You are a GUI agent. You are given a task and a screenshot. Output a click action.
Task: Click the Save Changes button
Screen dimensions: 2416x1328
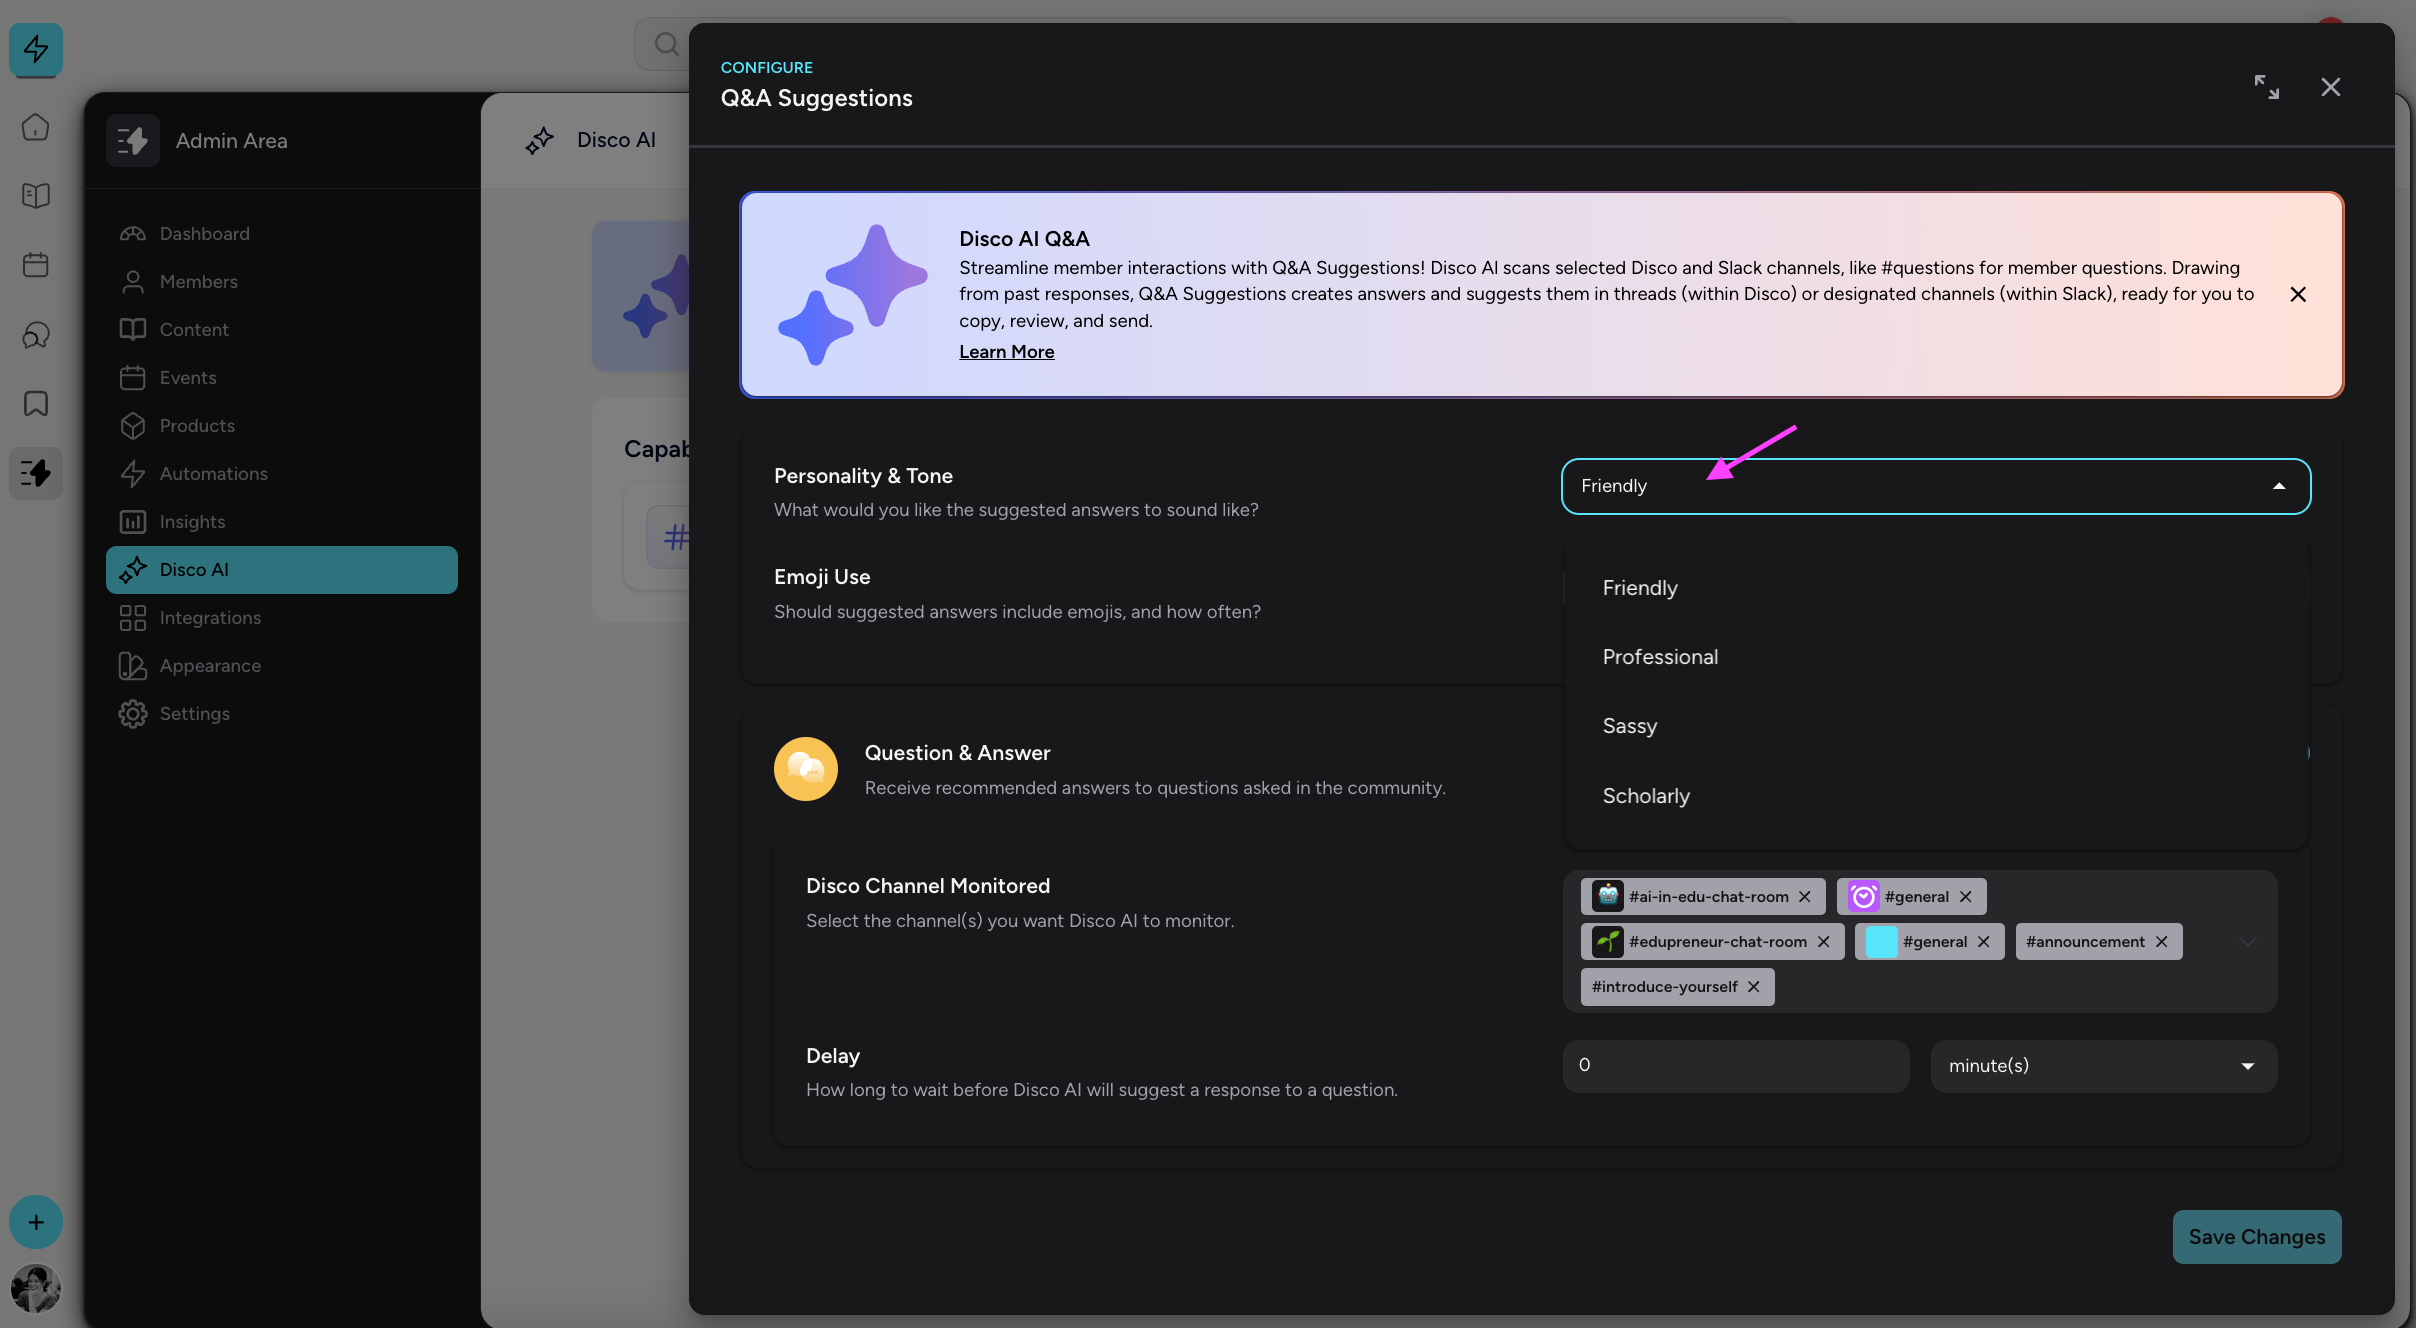[2256, 1237]
